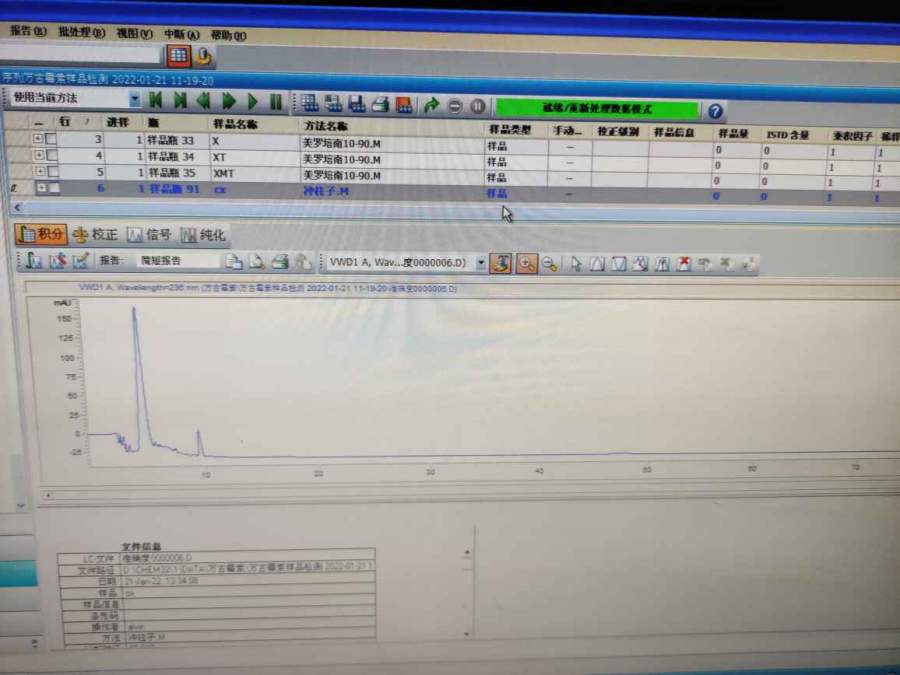The image size is (900, 675).
Task: Start stepping with the green play arrow
Action: tap(253, 102)
